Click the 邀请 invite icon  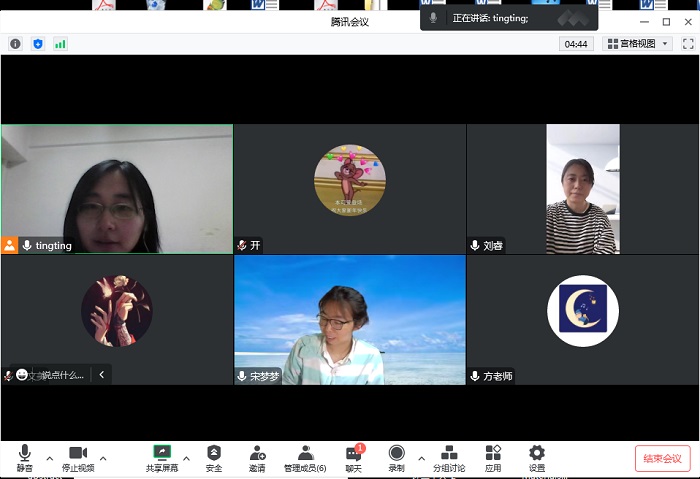(x=257, y=458)
